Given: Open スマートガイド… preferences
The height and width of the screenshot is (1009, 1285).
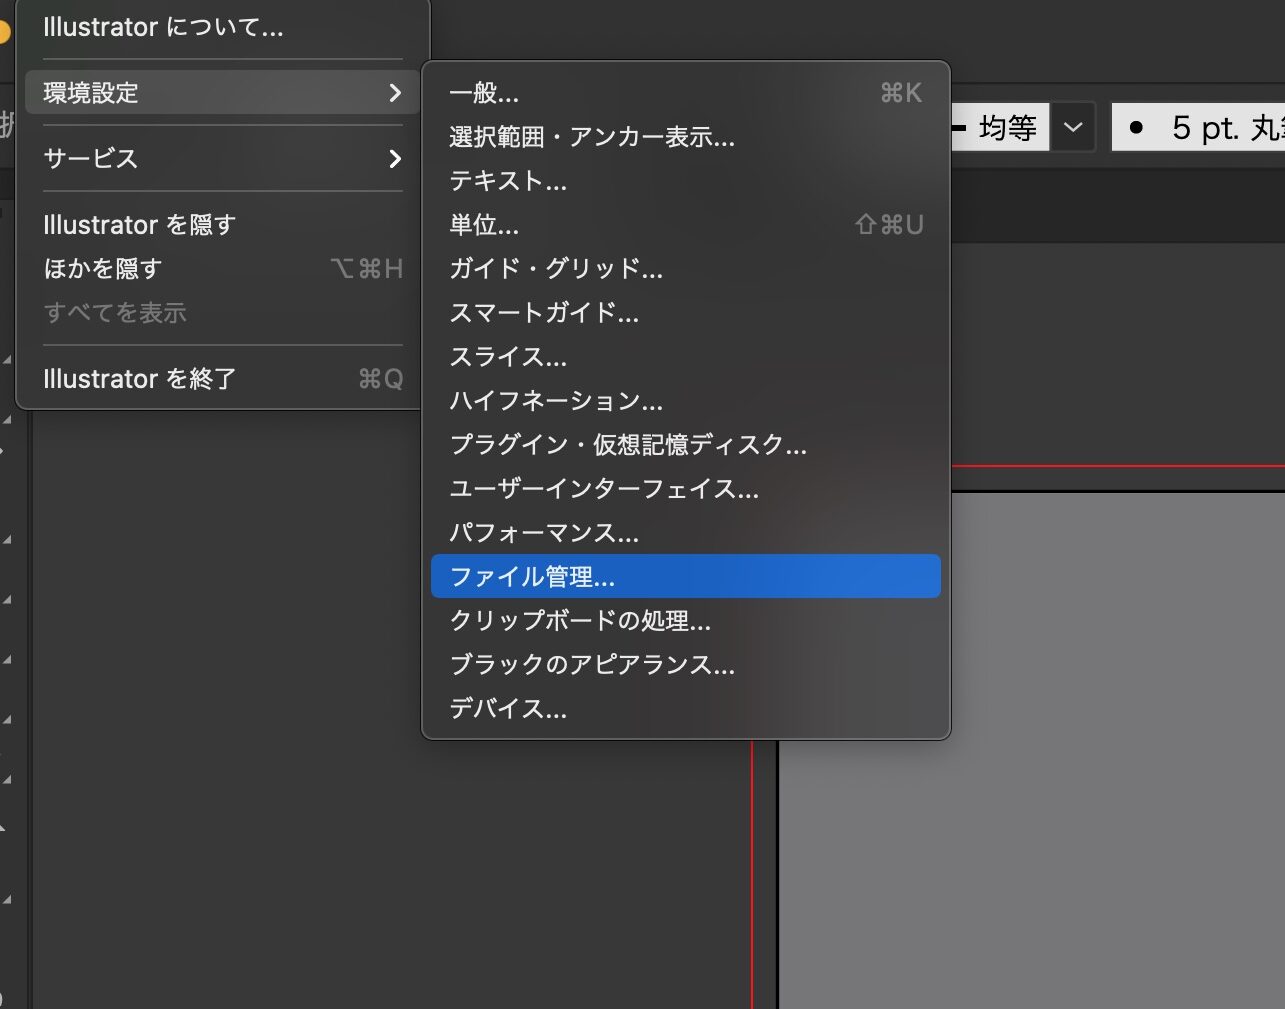Looking at the screenshot, I should pyautogui.click(x=686, y=313).
